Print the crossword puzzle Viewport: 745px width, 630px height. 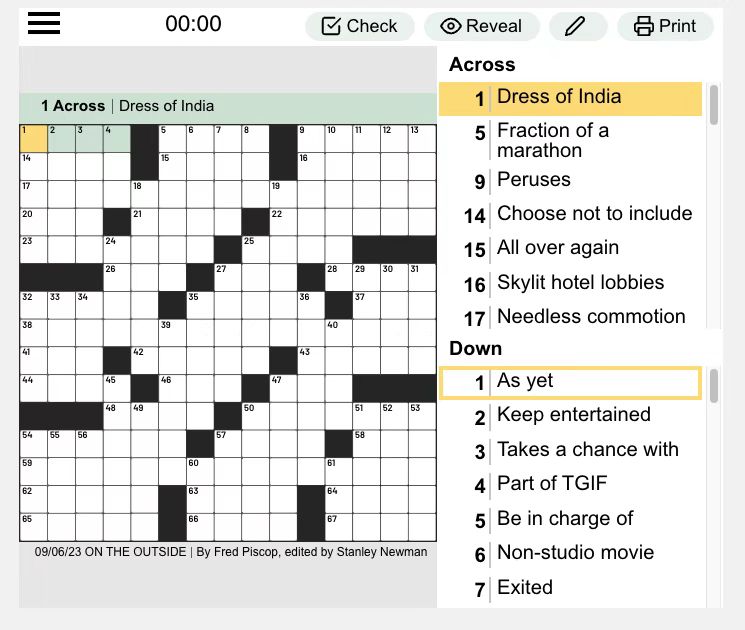tap(665, 26)
